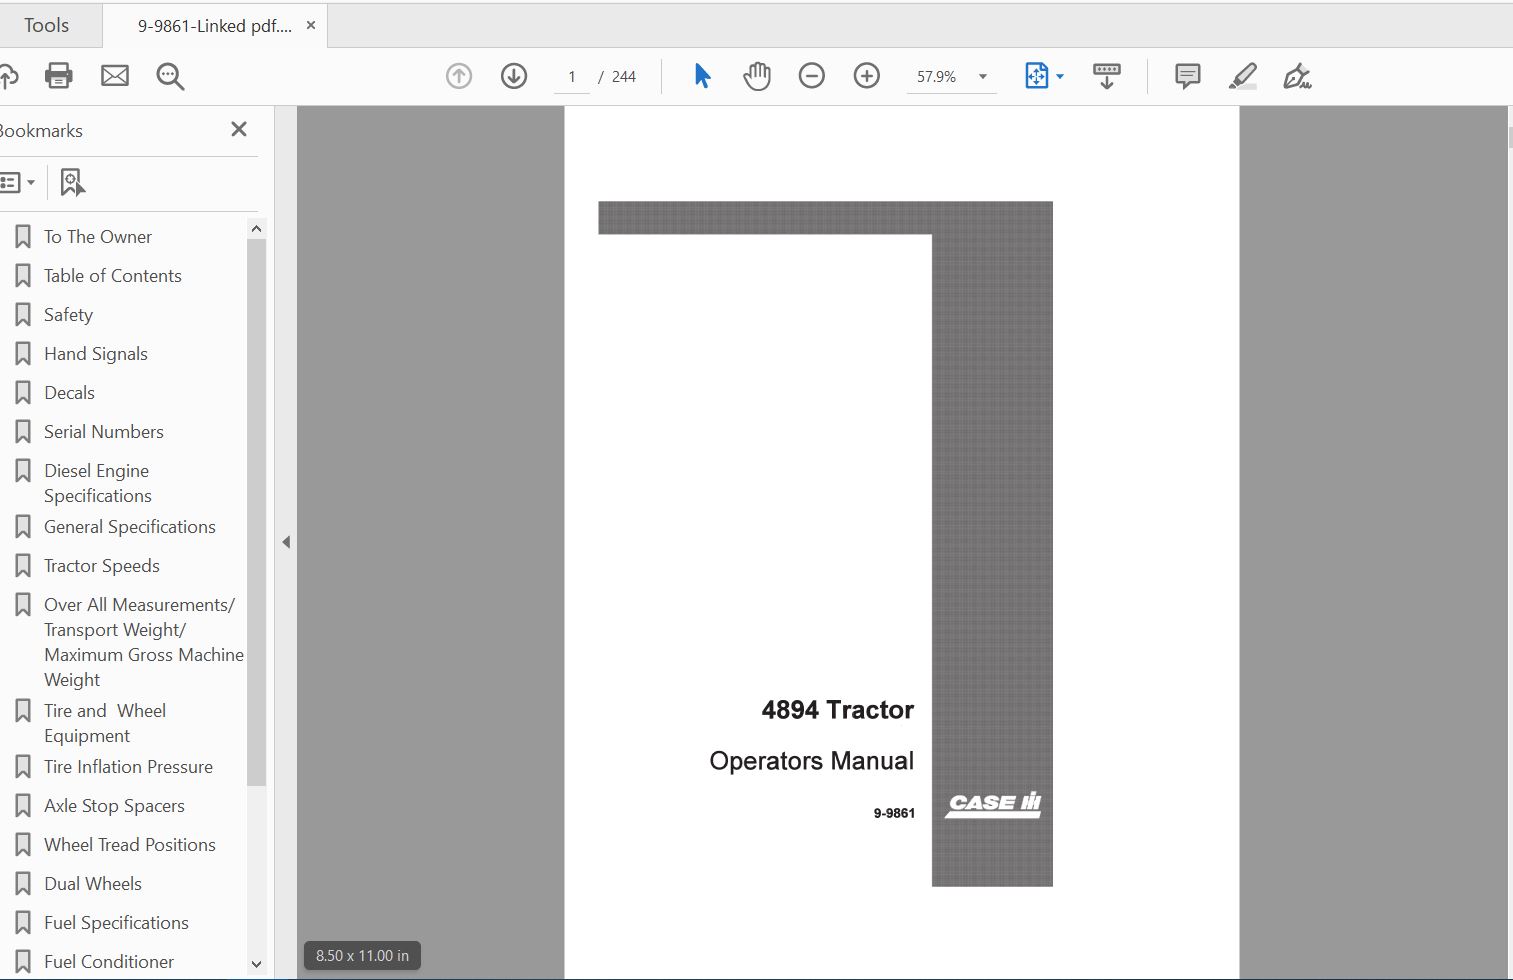
Task: Open the find text magnifier tool
Action: (x=170, y=76)
